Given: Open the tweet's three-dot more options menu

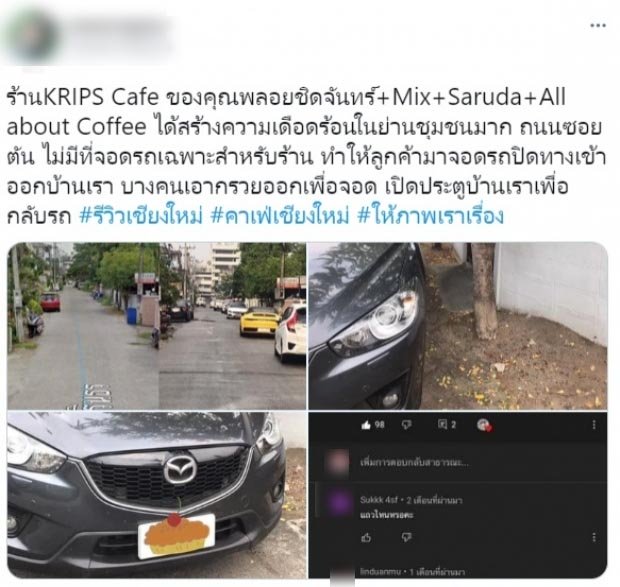Looking at the screenshot, I should point(598,26).
